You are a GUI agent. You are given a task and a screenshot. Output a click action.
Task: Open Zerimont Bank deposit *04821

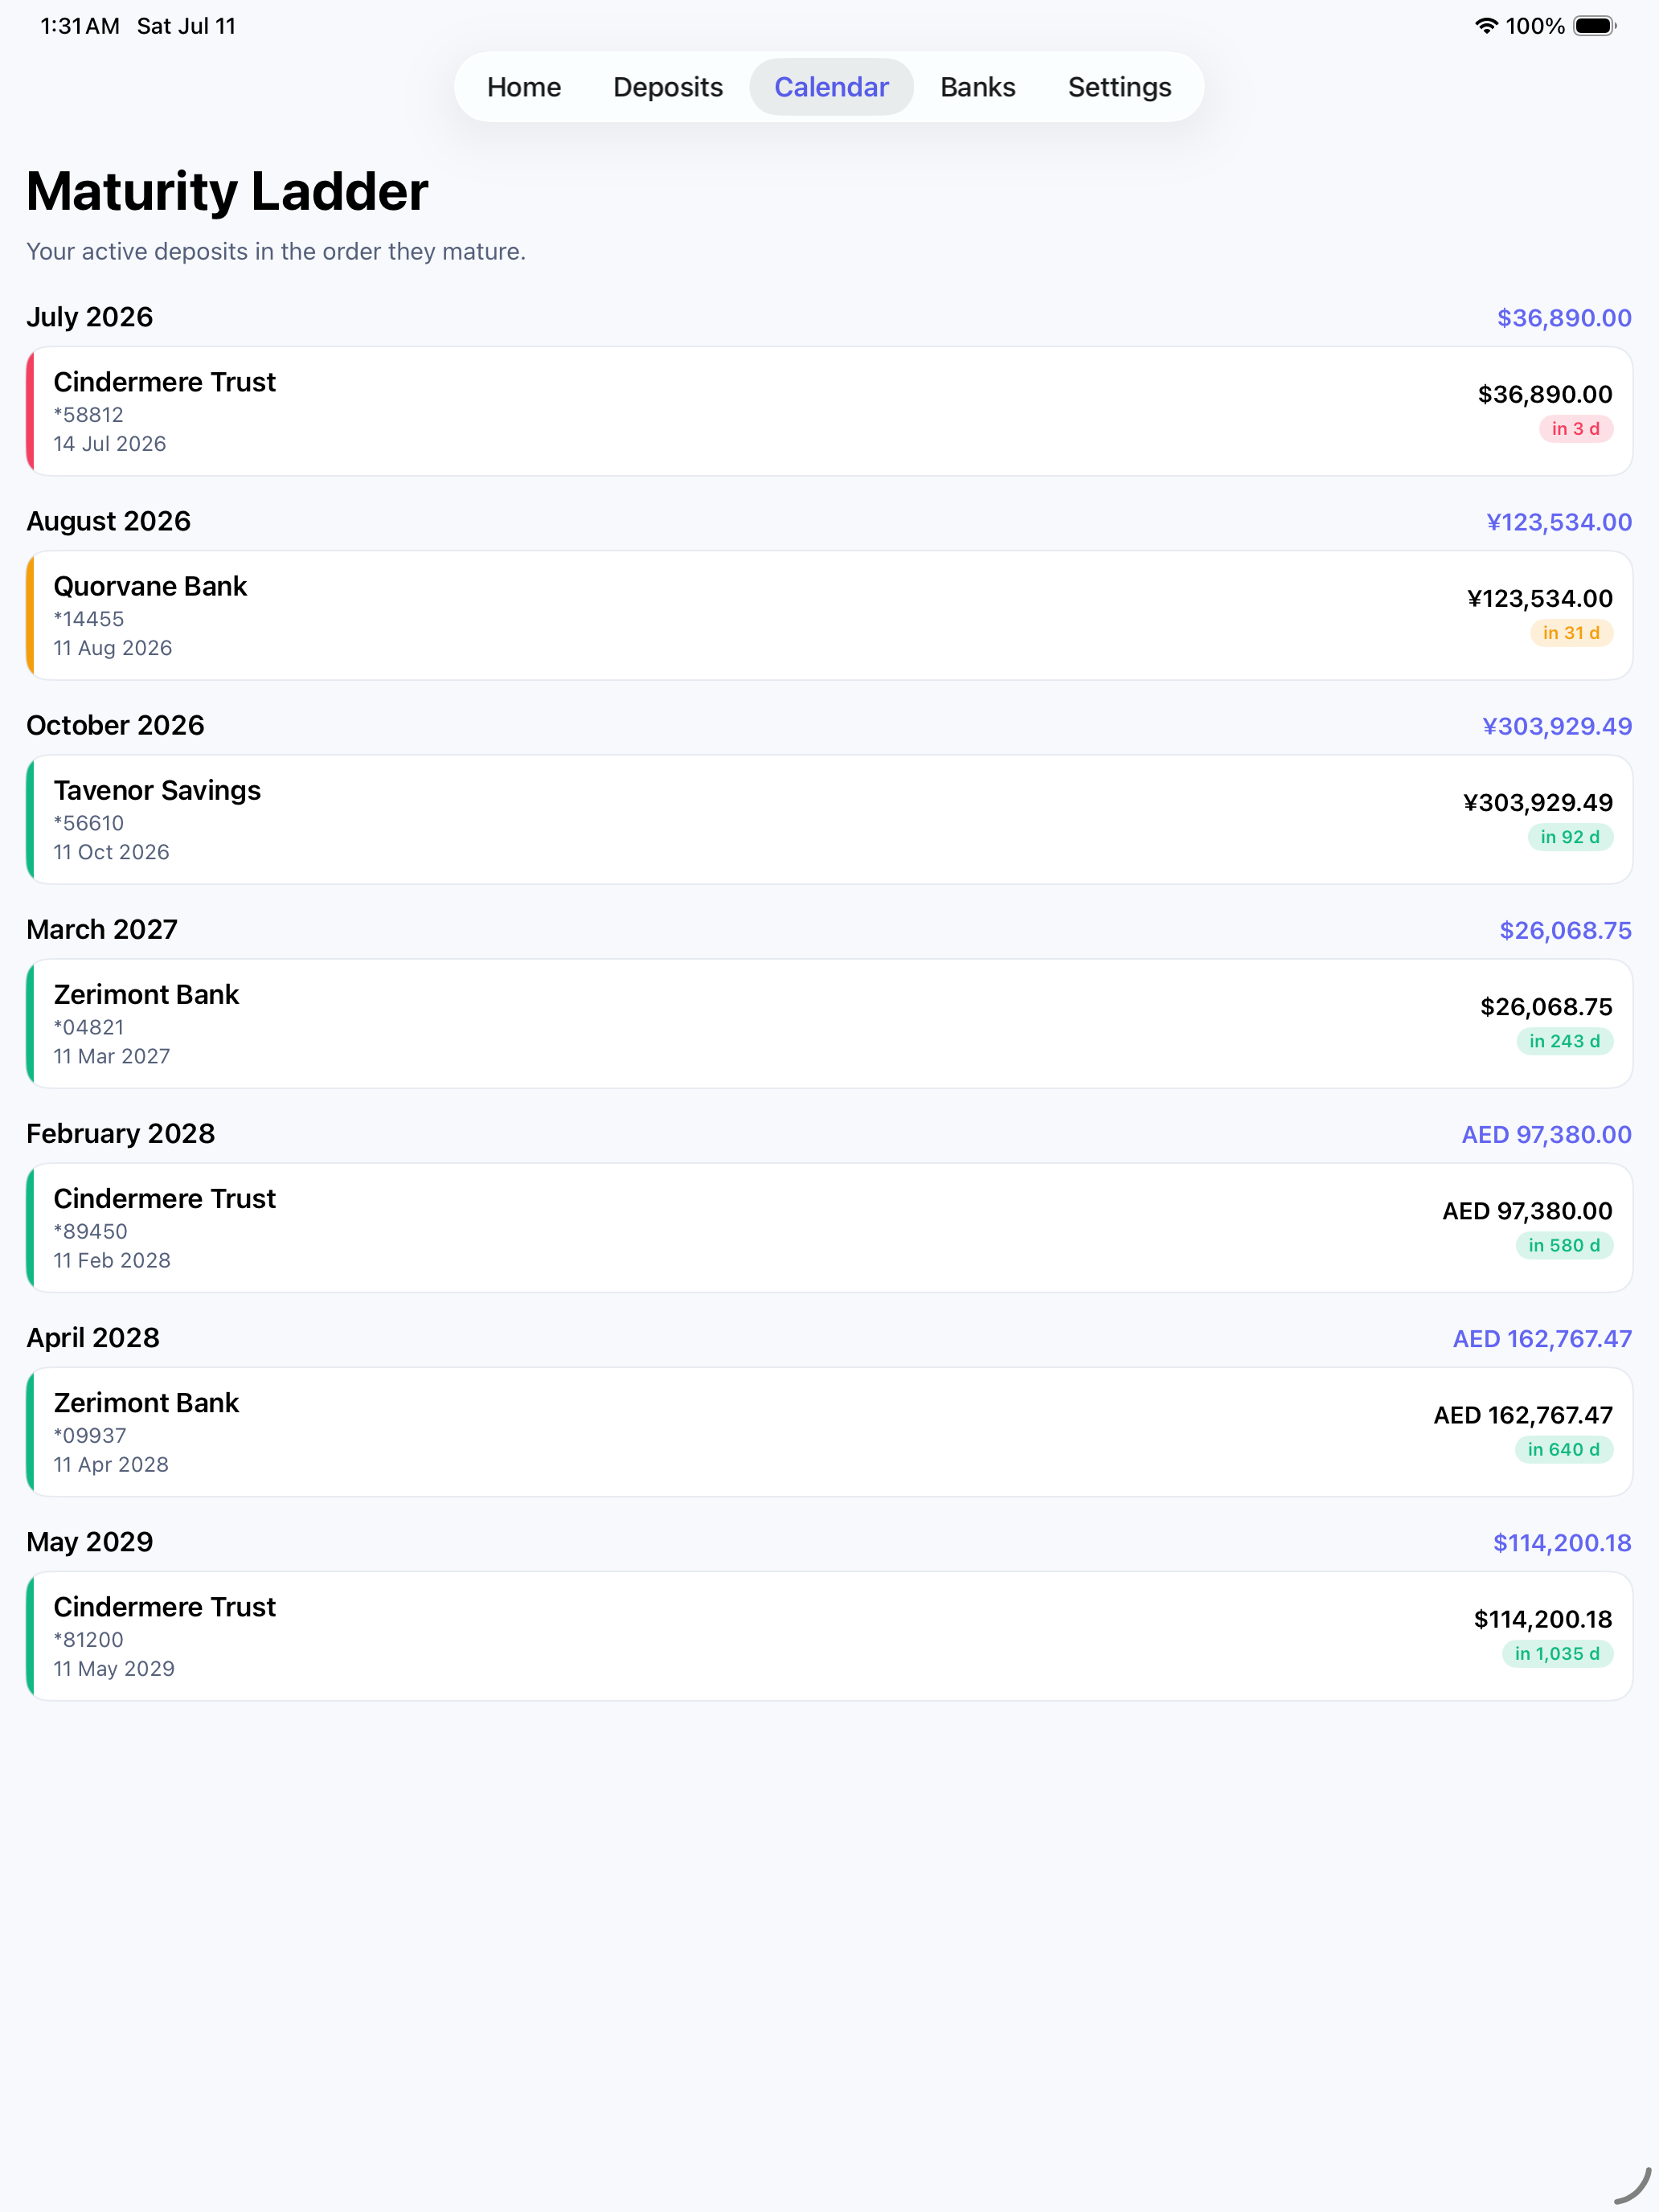[829, 1023]
